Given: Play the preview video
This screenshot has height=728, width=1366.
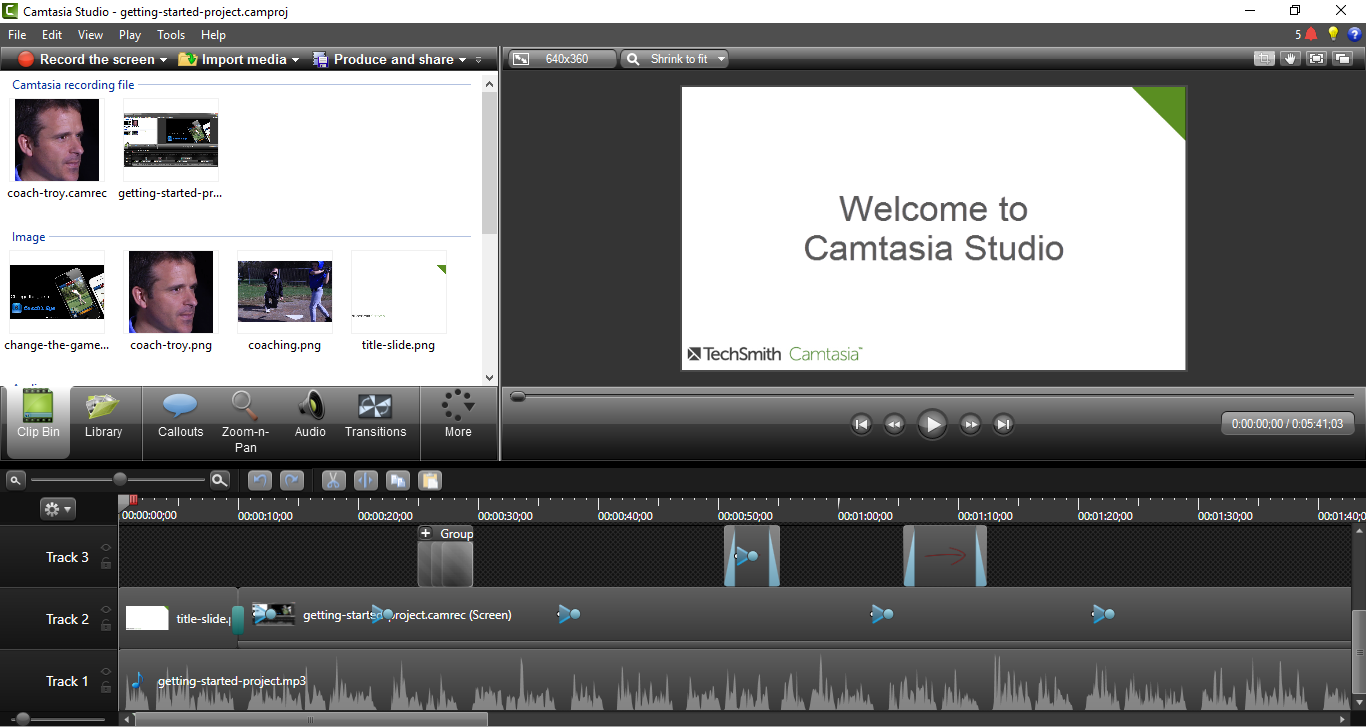Looking at the screenshot, I should point(932,424).
